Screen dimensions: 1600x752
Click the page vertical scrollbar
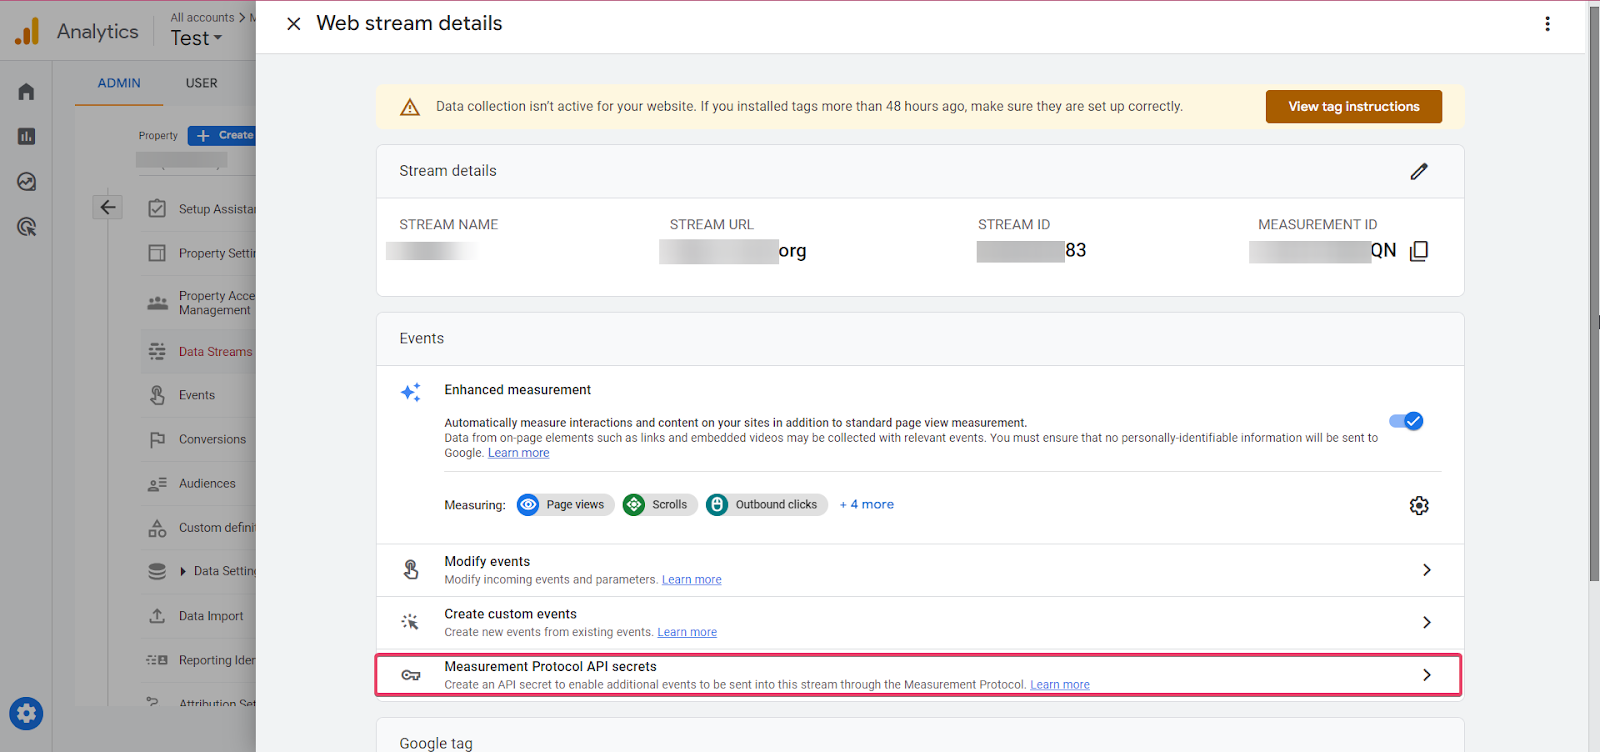1594,300
